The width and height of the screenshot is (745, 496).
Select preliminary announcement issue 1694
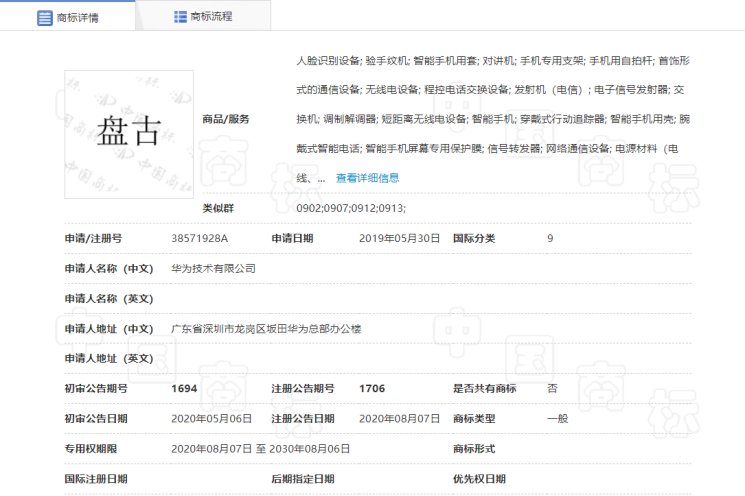click(x=184, y=389)
